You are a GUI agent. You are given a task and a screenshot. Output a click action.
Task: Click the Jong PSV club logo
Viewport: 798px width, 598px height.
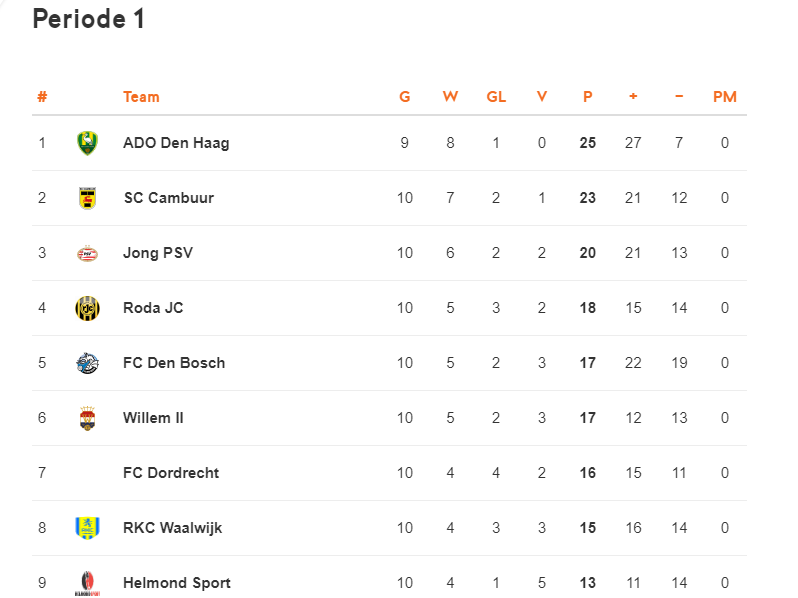[87, 253]
